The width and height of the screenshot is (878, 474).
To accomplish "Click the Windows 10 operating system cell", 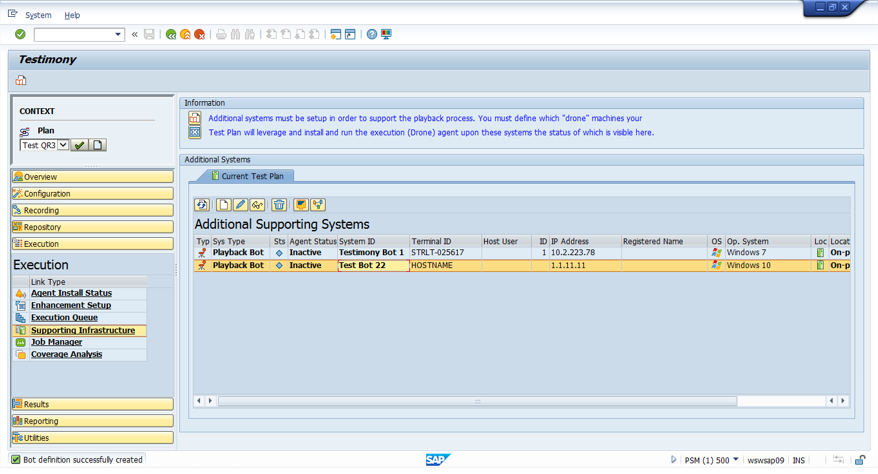I will [x=768, y=265].
